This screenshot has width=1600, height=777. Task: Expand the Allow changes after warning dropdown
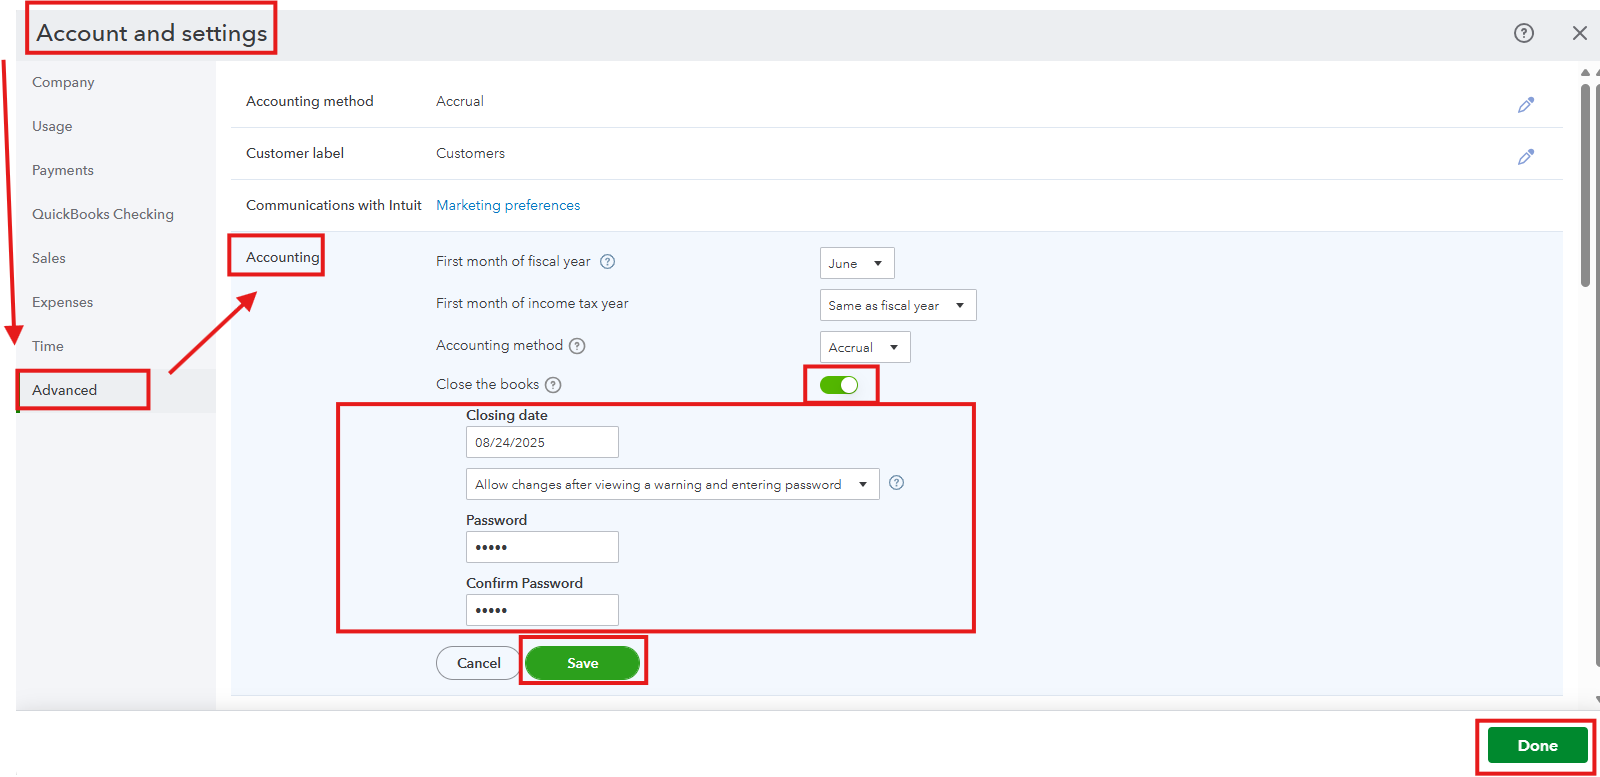click(671, 485)
